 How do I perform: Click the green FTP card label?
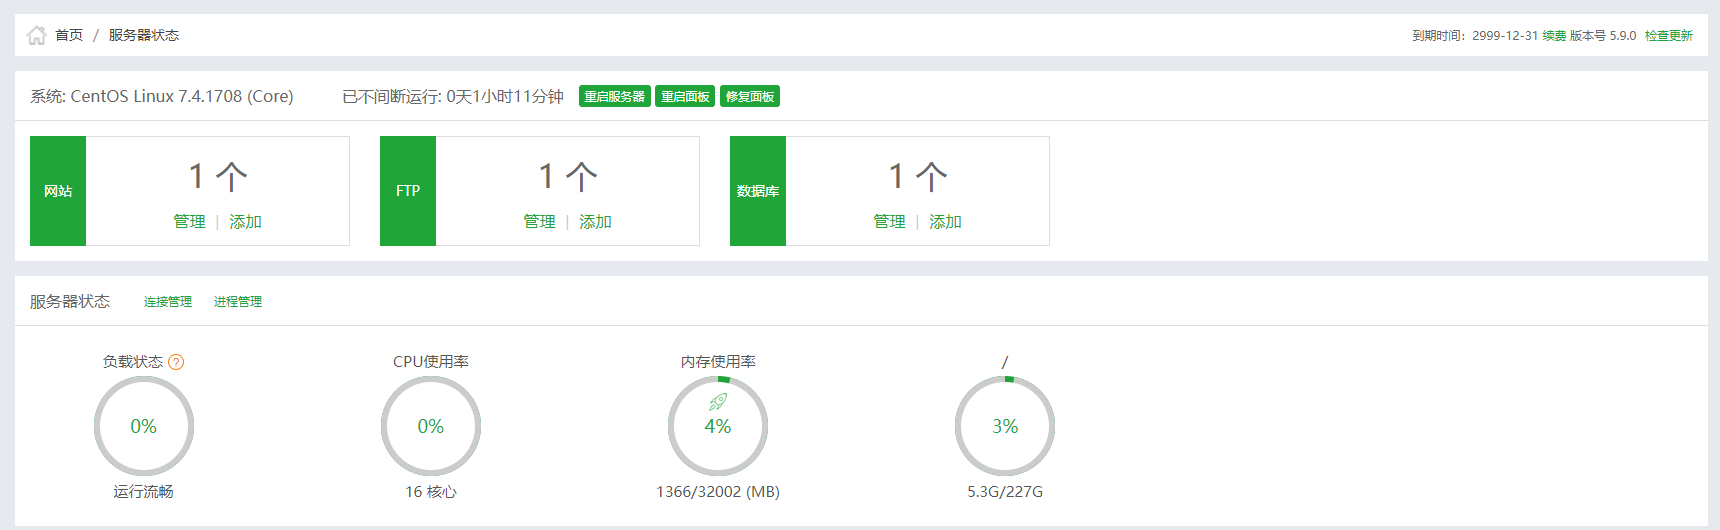tap(408, 191)
